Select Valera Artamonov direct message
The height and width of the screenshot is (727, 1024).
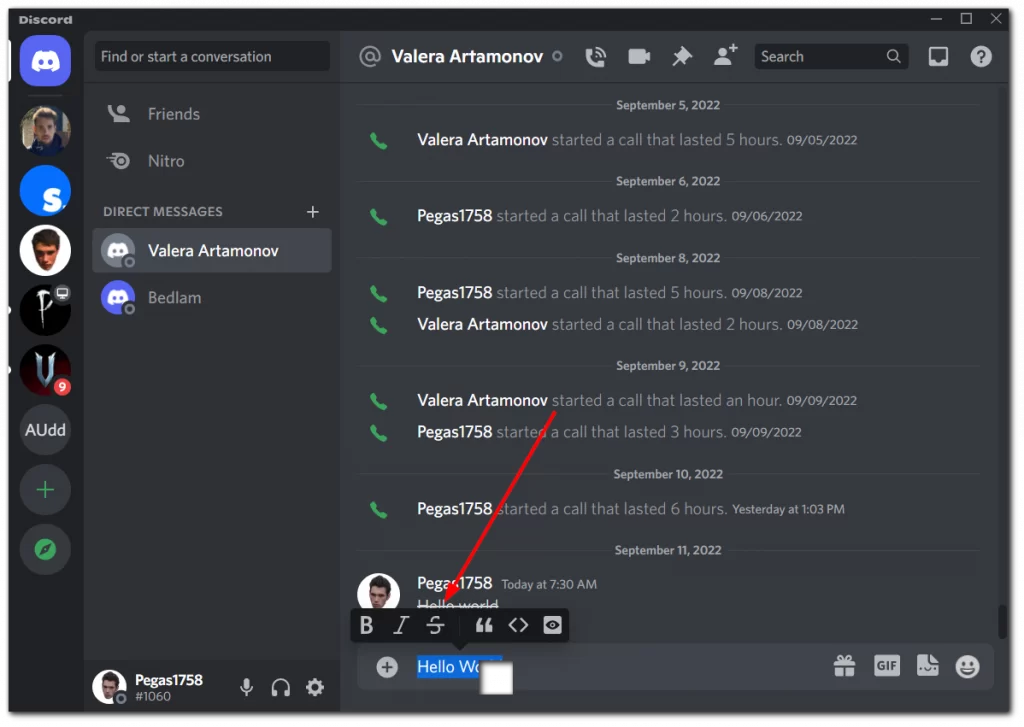[212, 251]
